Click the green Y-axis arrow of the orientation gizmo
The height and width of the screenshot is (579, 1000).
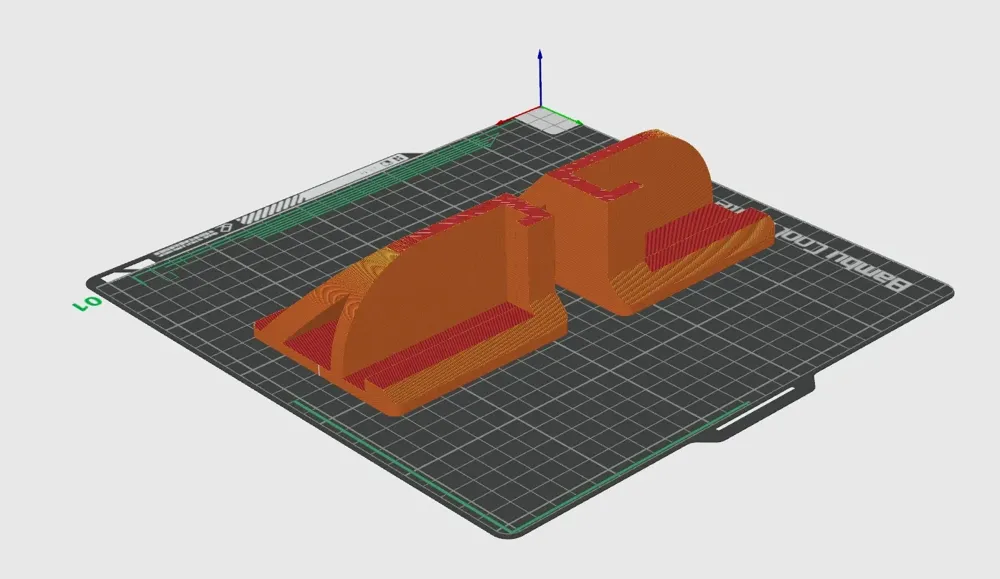pyautogui.click(x=577, y=122)
